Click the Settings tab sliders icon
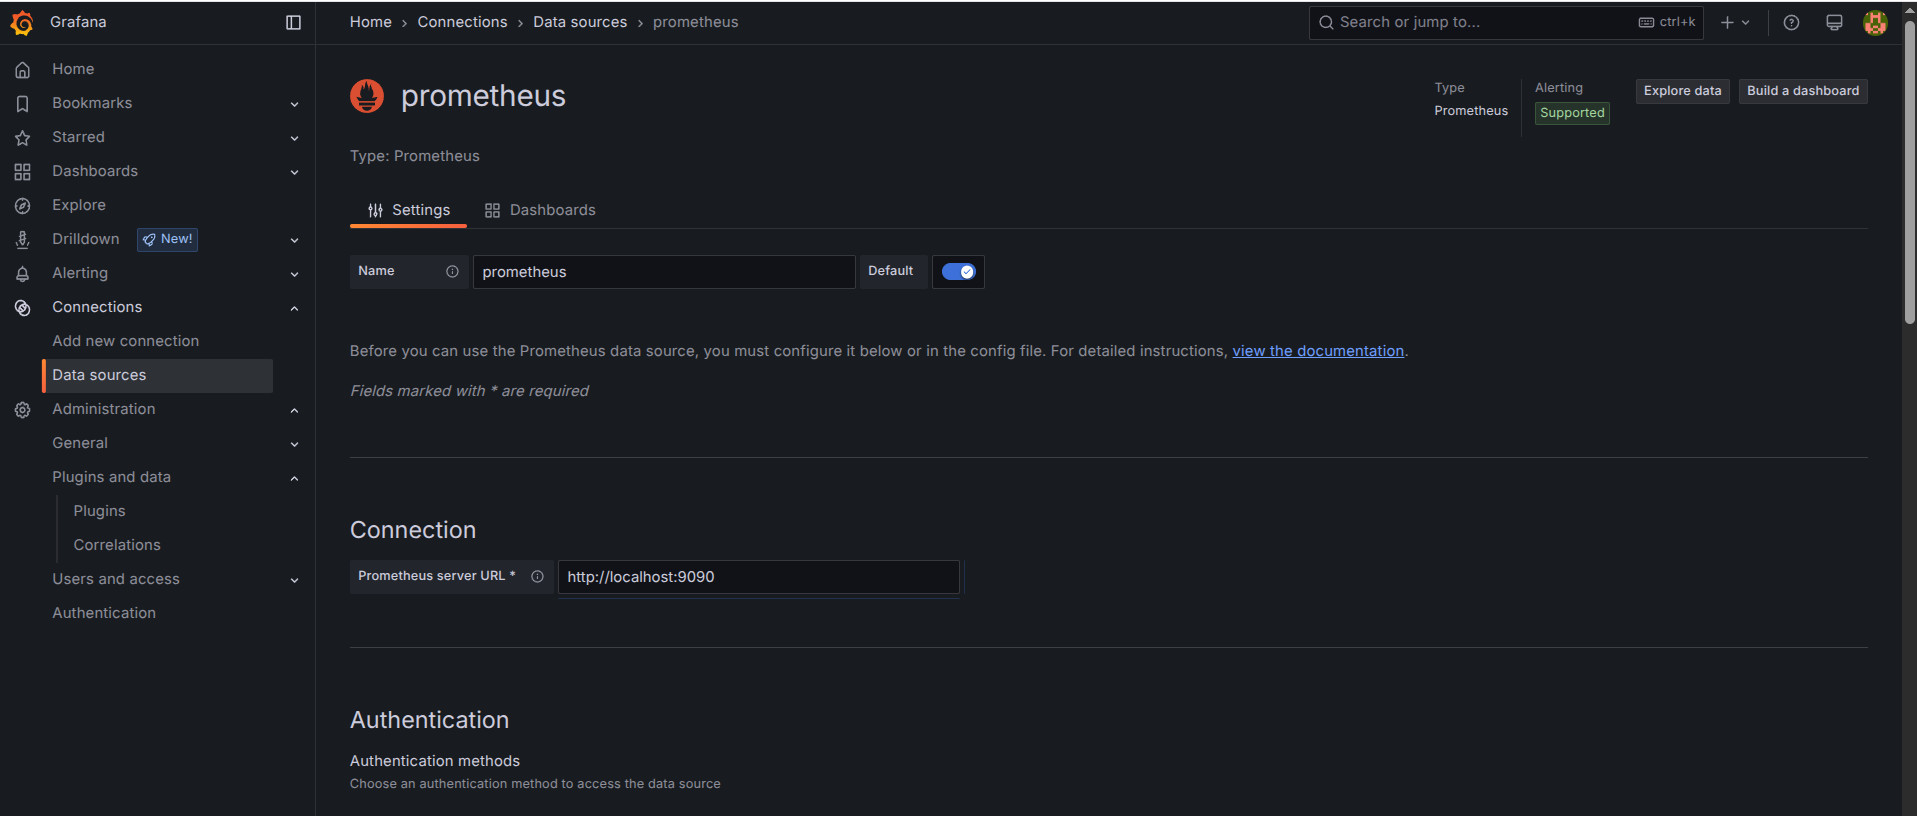 click(x=375, y=210)
